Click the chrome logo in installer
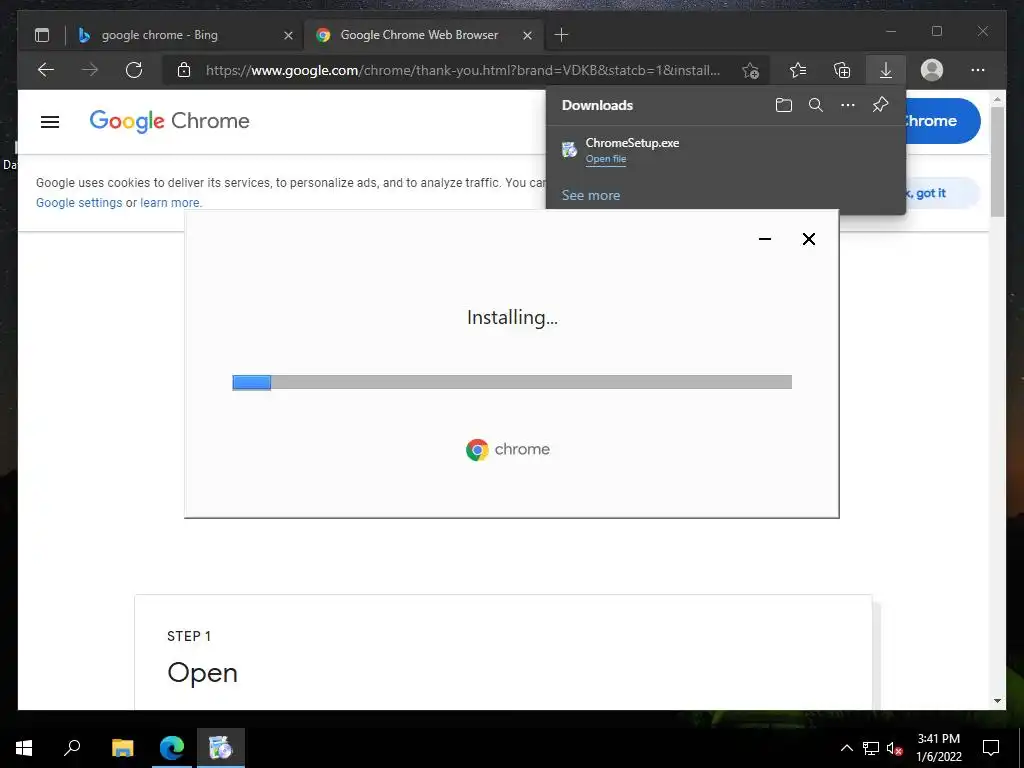Image resolution: width=1024 pixels, height=768 pixels. (508, 449)
